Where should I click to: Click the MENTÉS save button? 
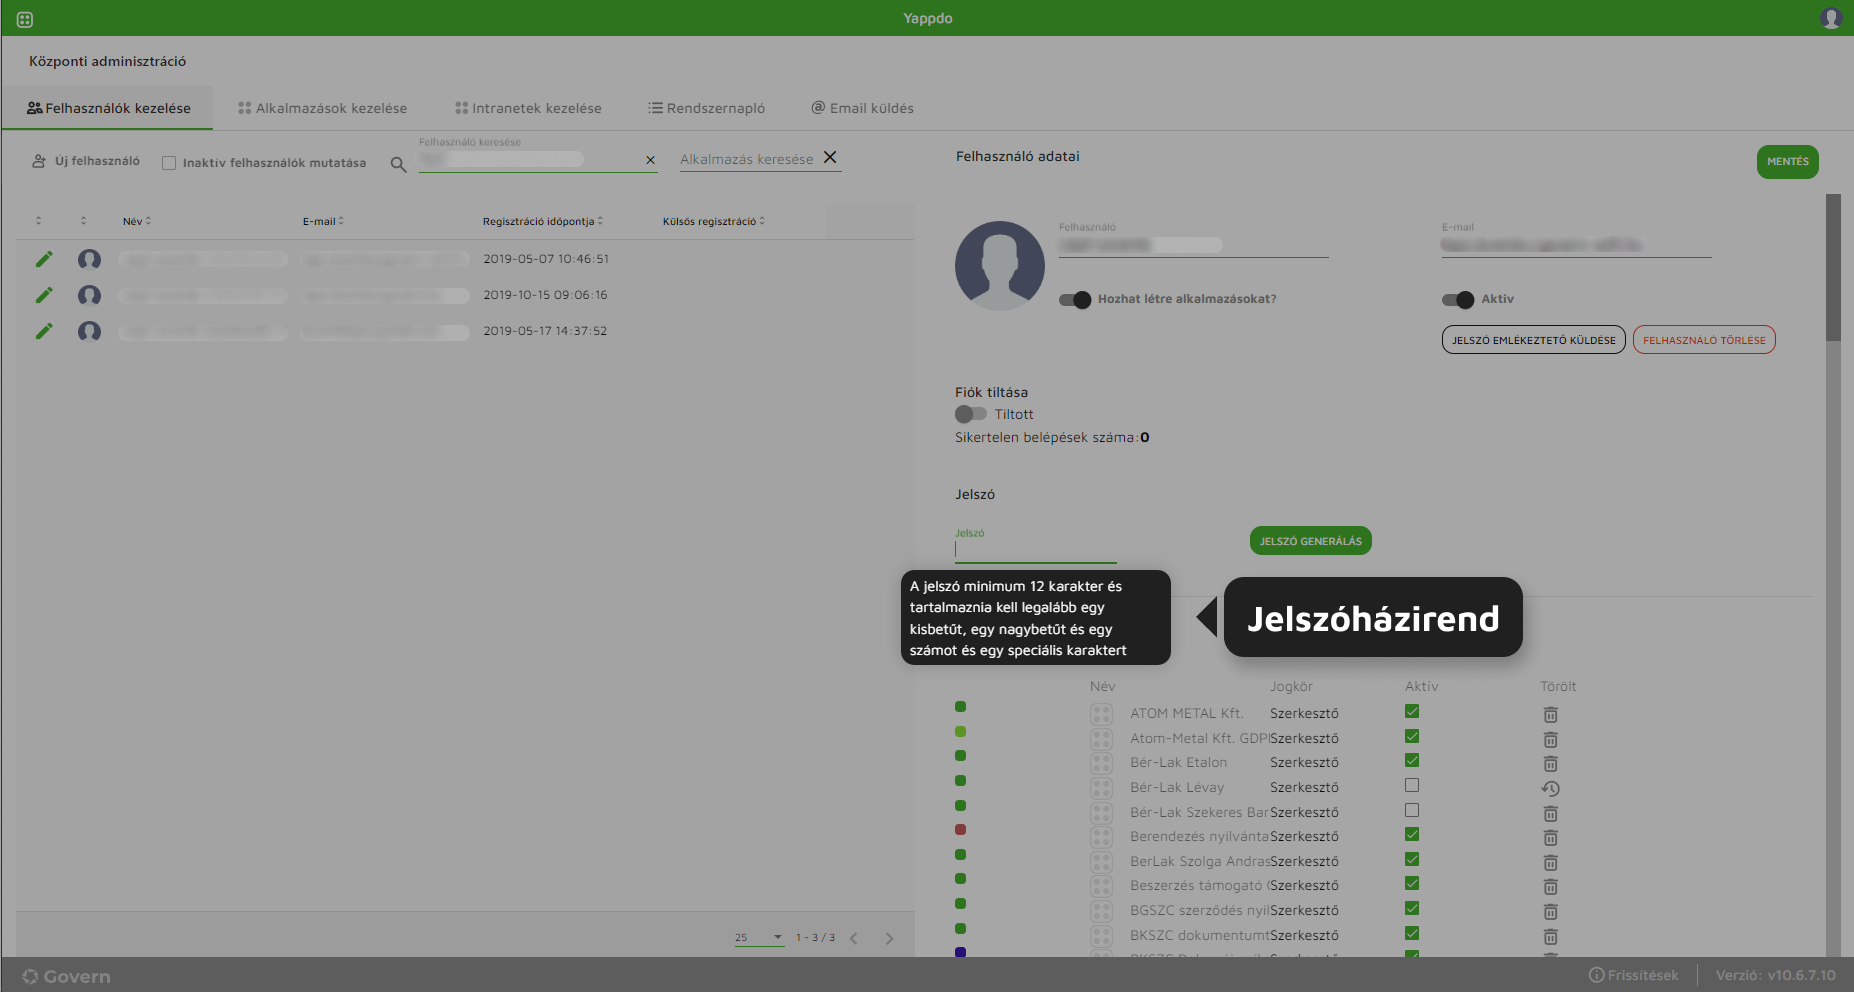(1788, 162)
